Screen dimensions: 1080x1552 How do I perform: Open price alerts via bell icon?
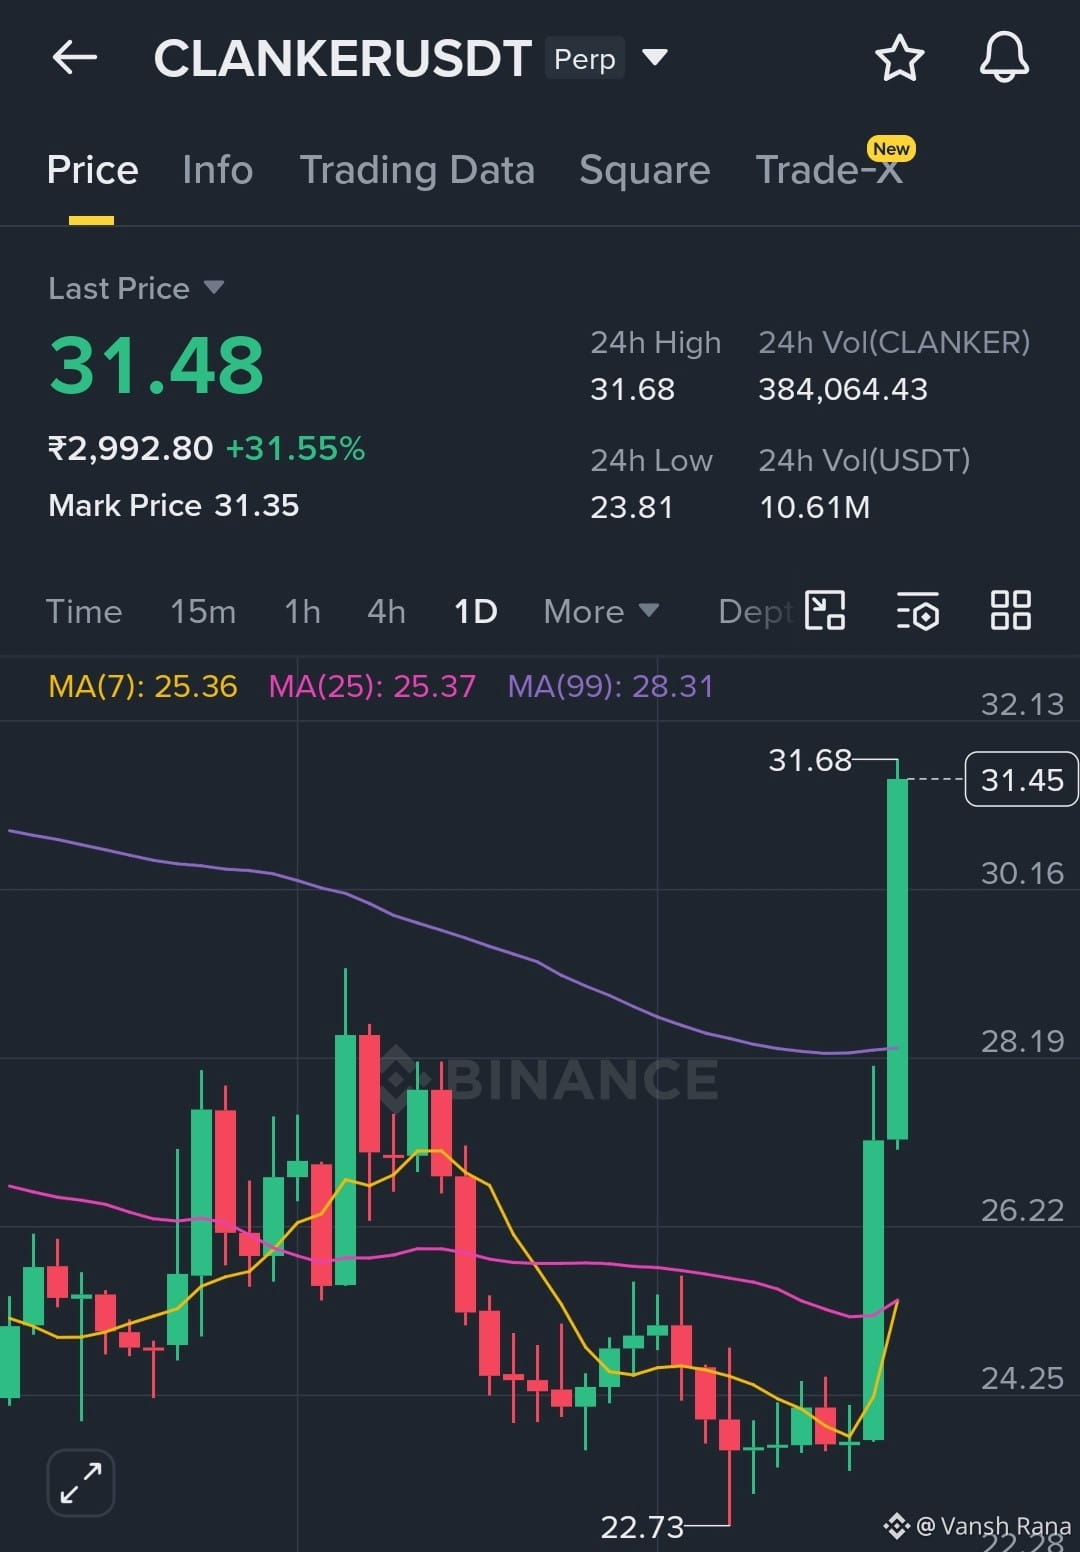[x=1004, y=57]
